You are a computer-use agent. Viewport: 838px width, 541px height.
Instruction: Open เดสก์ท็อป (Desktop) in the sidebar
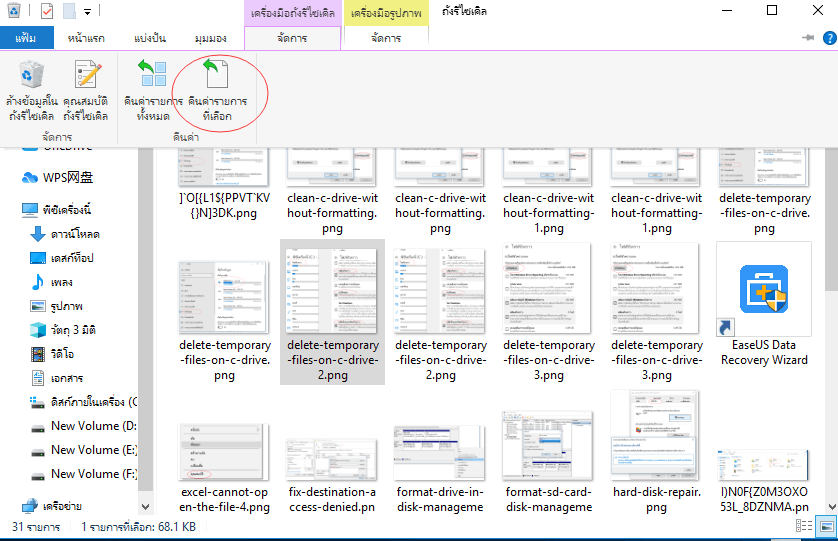[62, 258]
